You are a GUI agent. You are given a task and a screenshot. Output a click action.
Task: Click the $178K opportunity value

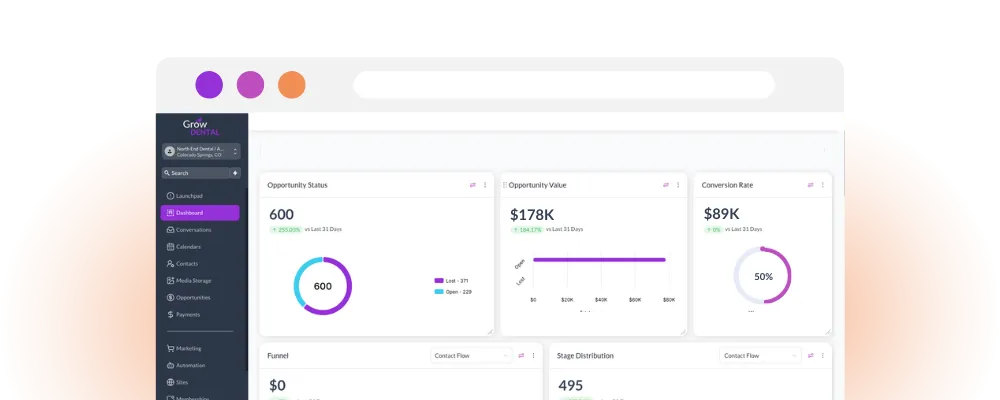coord(533,214)
